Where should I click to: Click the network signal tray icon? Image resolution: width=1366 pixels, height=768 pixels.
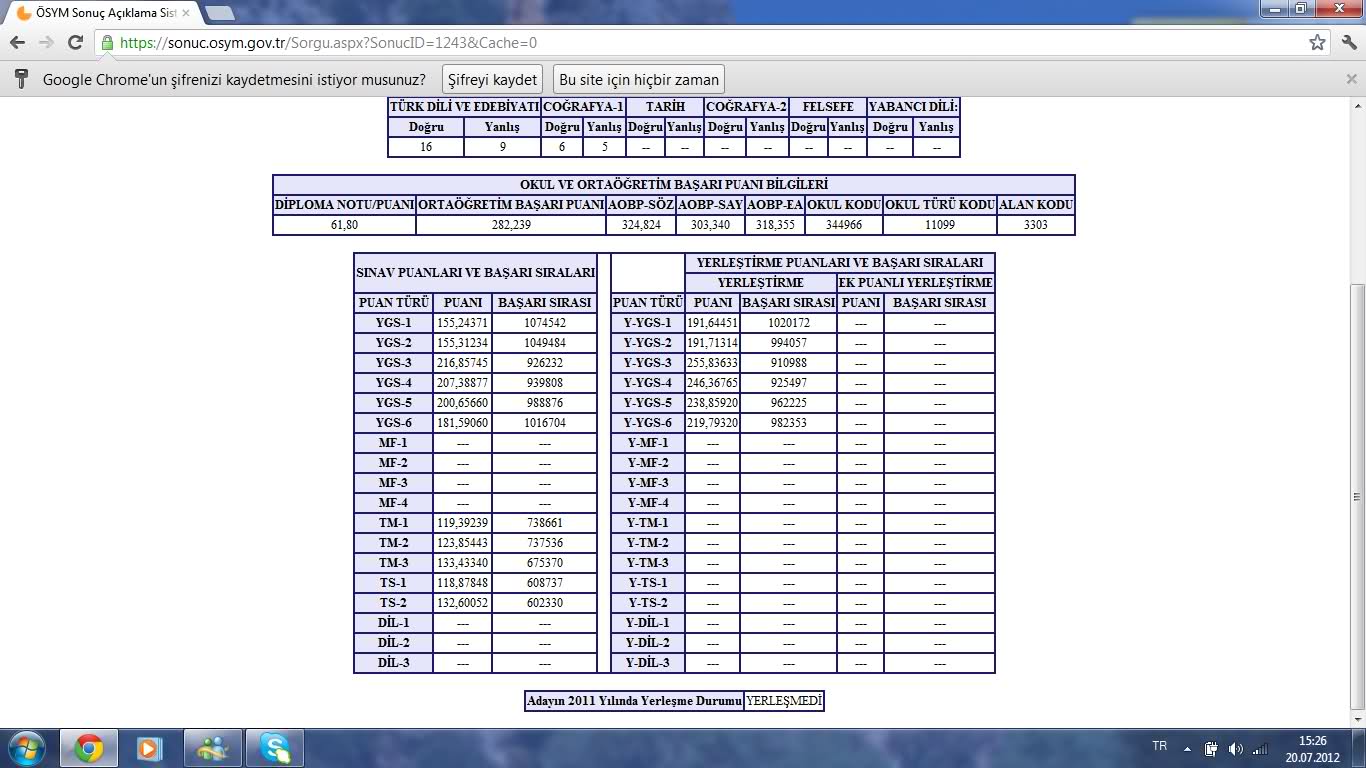pyautogui.click(x=1260, y=748)
